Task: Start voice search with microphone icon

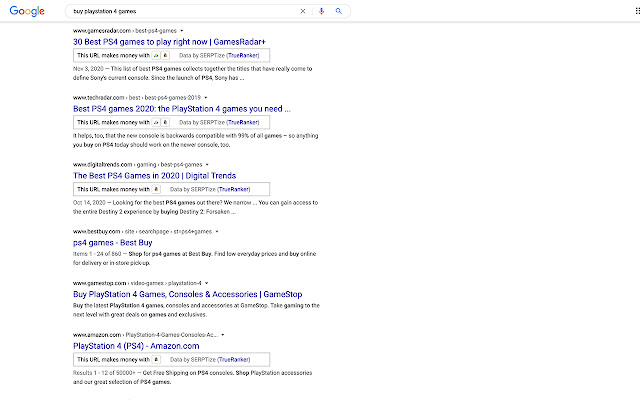Action: [322, 11]
